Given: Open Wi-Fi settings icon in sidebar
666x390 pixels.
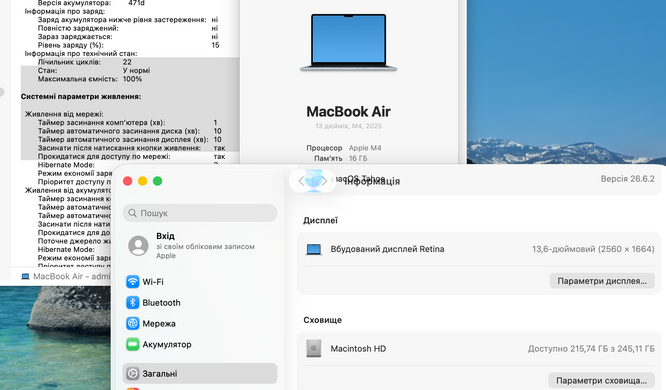Looking at the screenshot, I should click(133, 282).
